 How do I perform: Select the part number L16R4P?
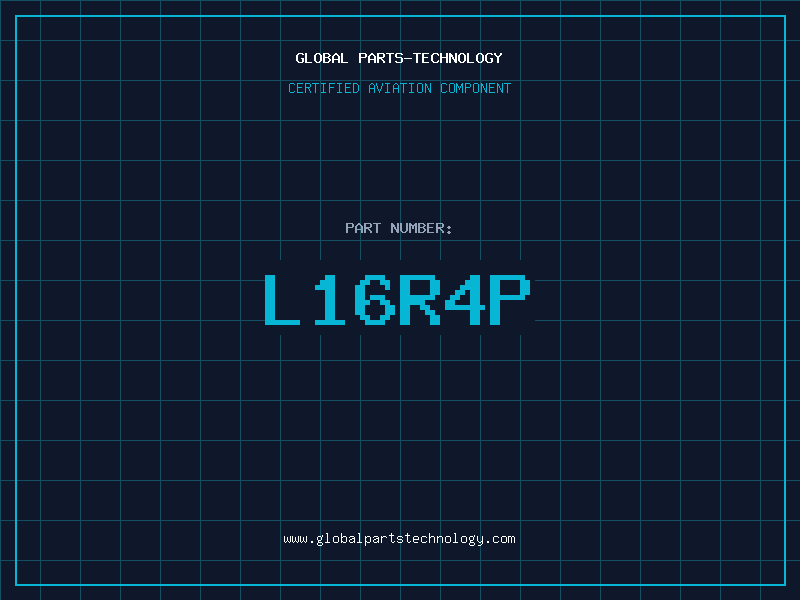(398, 299)
